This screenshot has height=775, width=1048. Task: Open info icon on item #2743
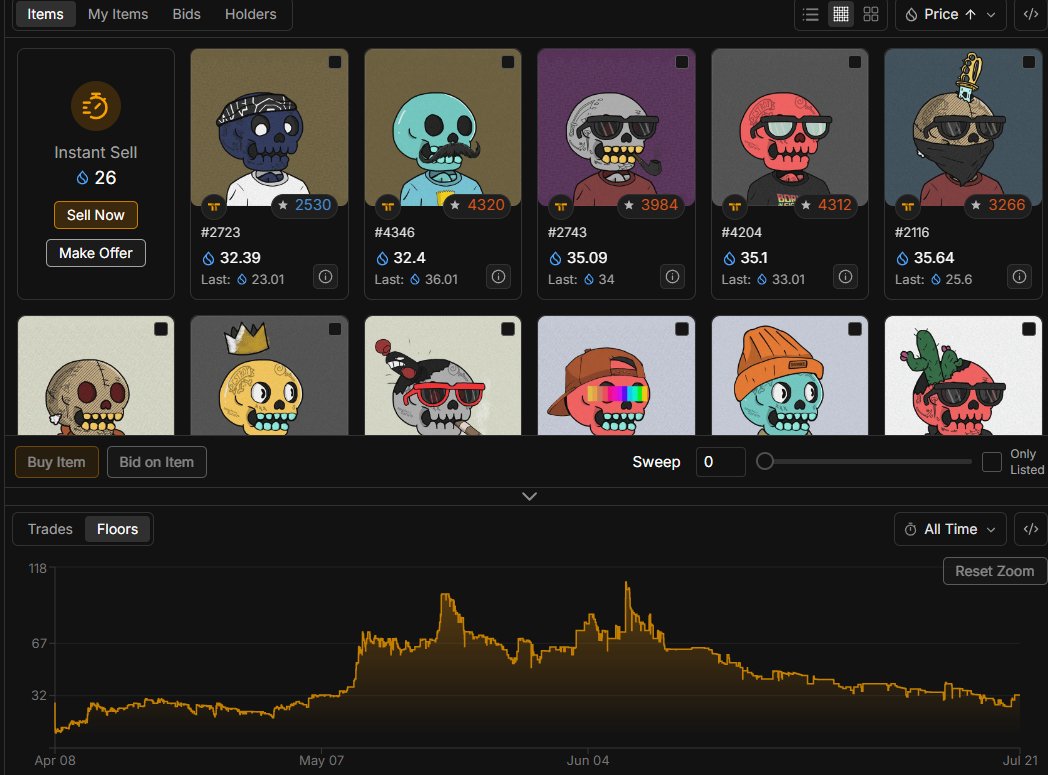672,277
